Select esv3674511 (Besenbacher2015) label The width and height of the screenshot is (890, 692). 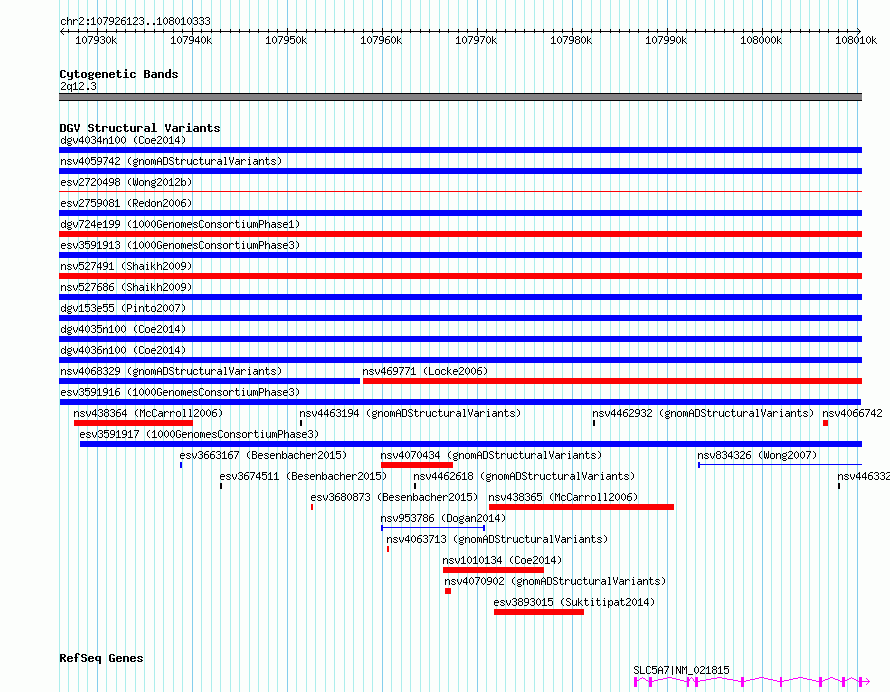pos(303,476)
